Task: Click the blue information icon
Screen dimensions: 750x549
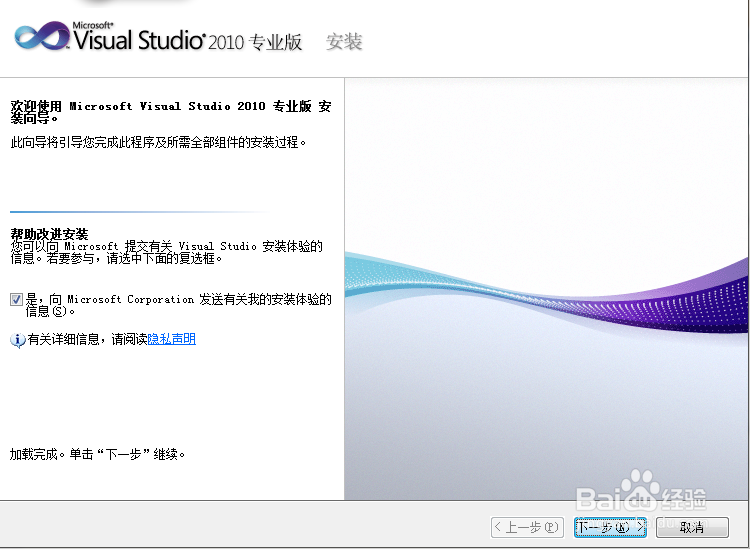Action: click(18, 340)
